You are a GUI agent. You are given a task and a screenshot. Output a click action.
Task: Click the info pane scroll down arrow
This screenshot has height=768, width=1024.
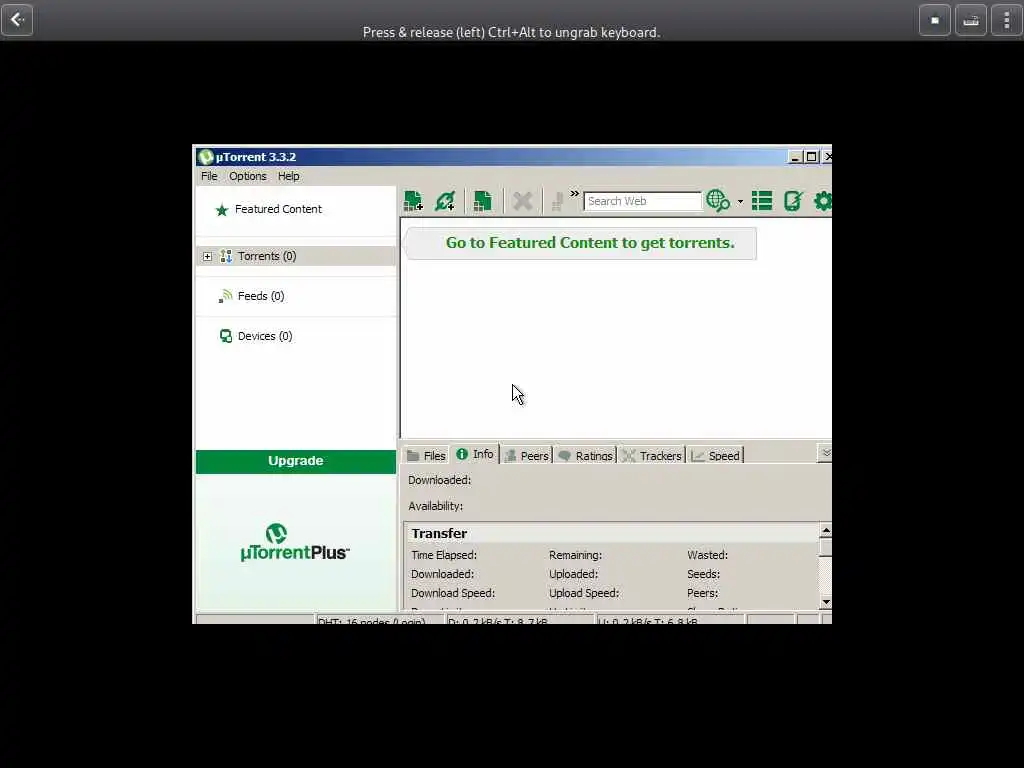point(825,602)
